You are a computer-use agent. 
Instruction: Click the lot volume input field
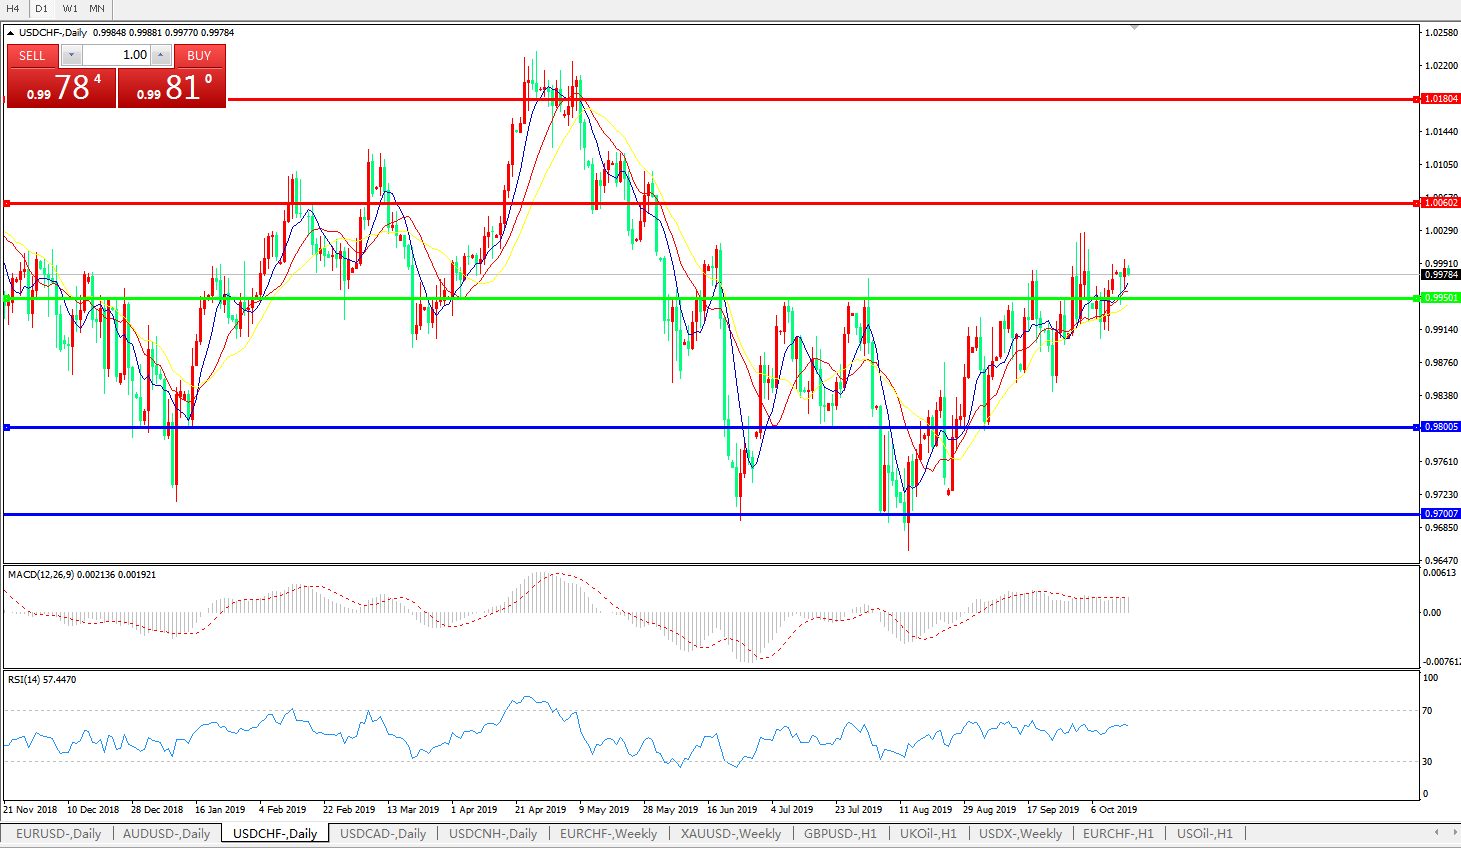click(x=116, y=56)
